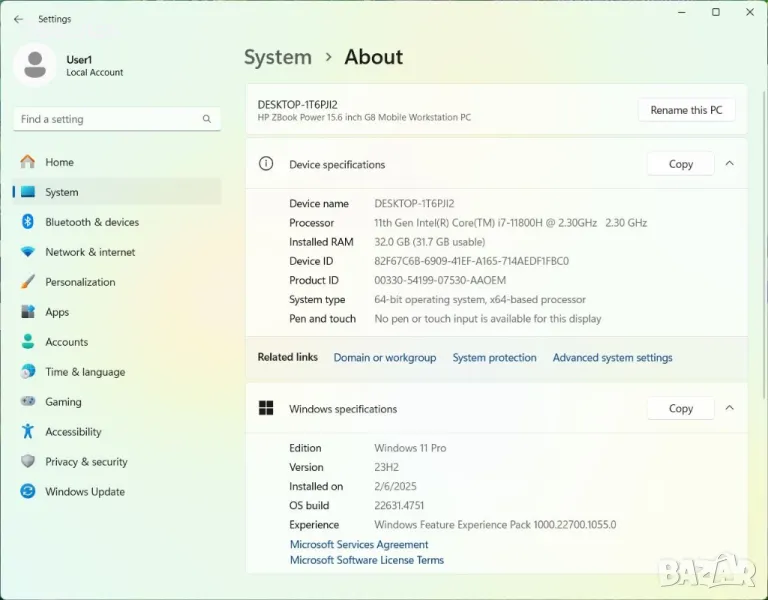This screenshot has height=600, width=768.
Task: Open Accounts settings page
Action: click(66, 342)
